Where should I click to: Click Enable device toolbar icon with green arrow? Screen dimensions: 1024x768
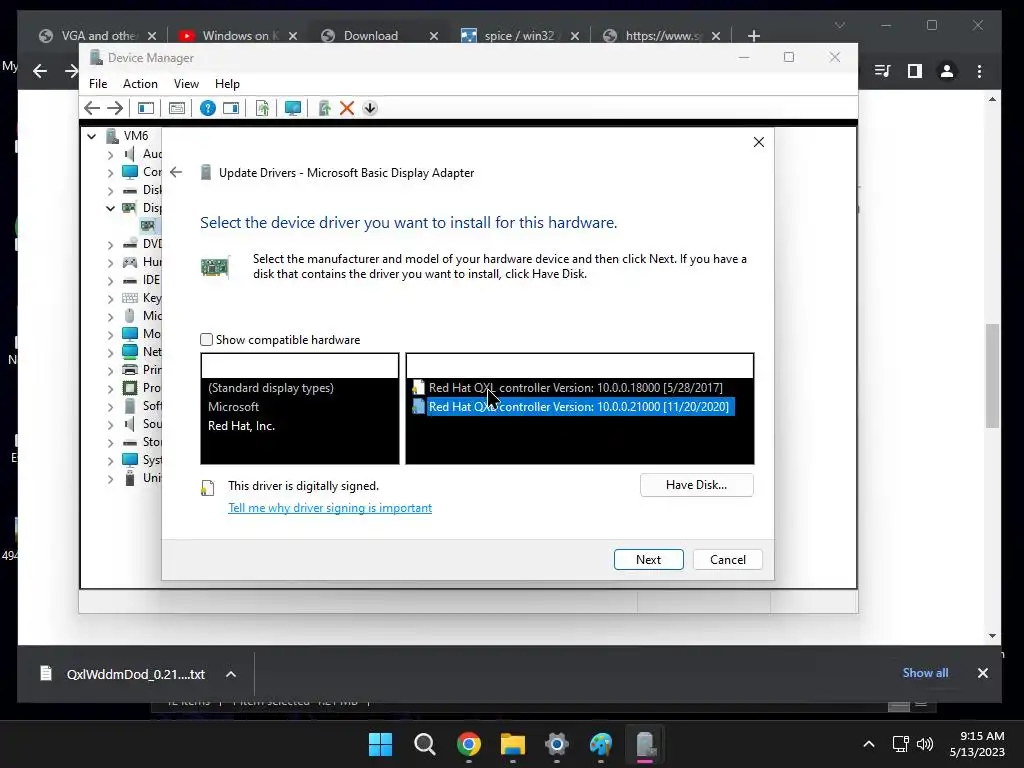324,108
